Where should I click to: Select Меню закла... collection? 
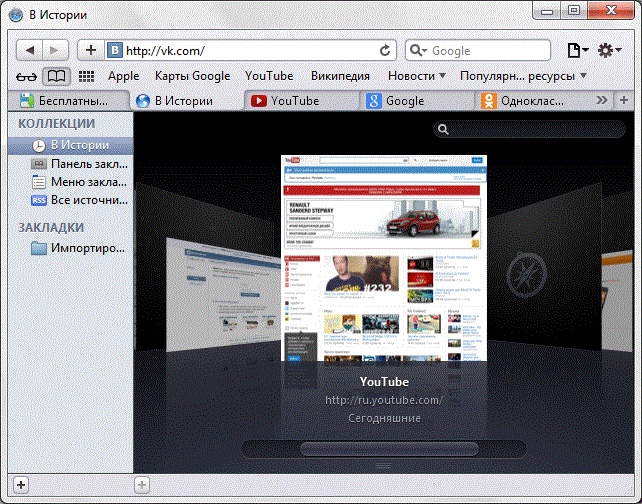tap(70, 182)
